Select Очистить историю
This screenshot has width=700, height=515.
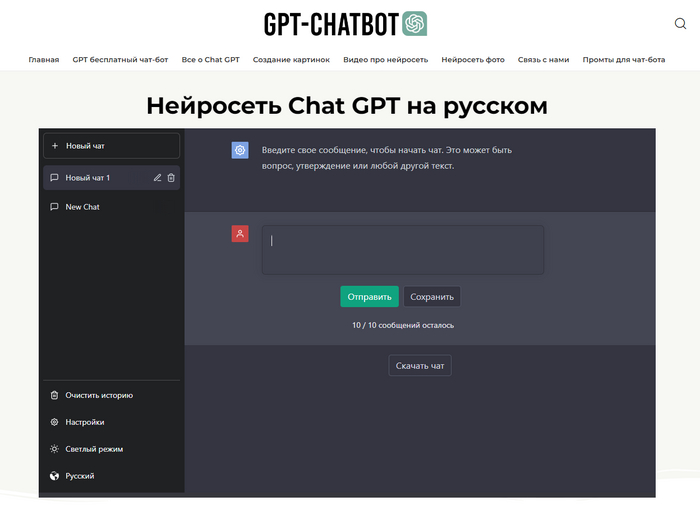coord(99,395)
